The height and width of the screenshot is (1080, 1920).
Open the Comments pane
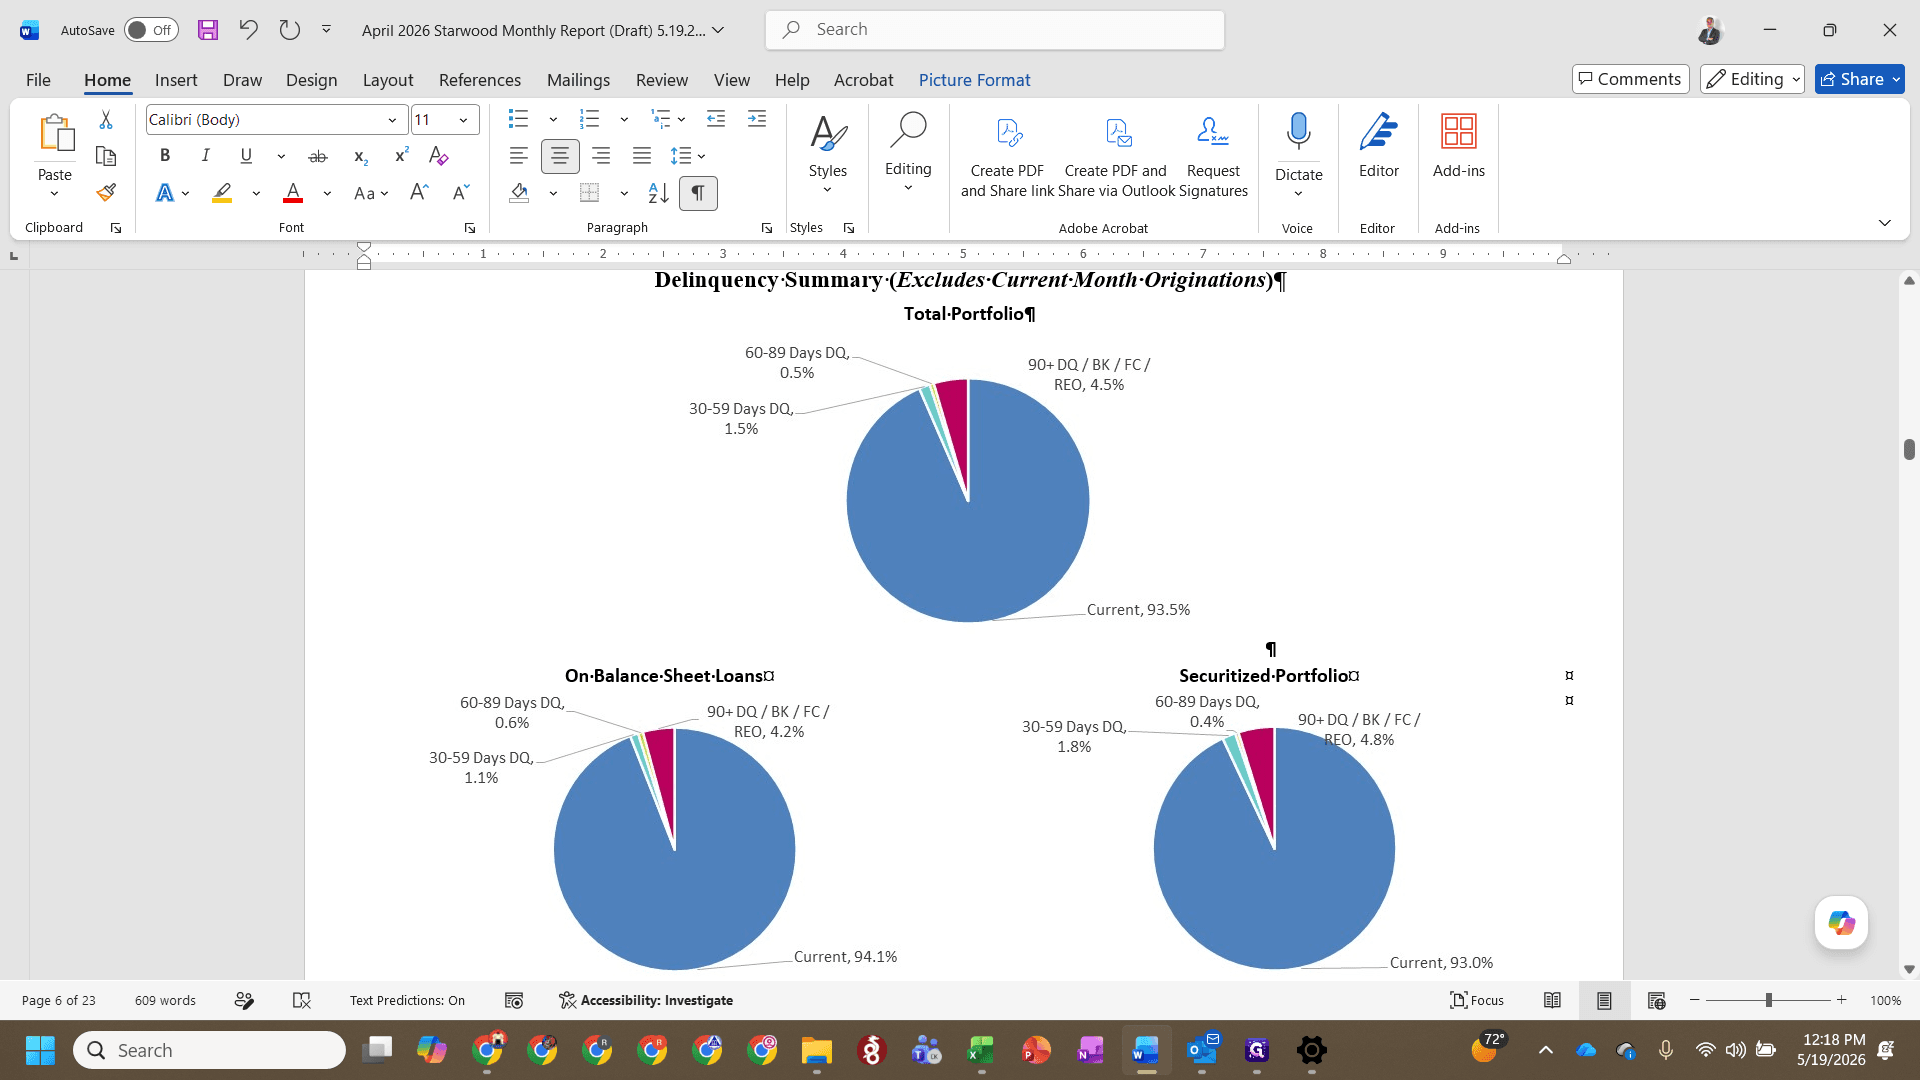click(x=1630, y=79)
